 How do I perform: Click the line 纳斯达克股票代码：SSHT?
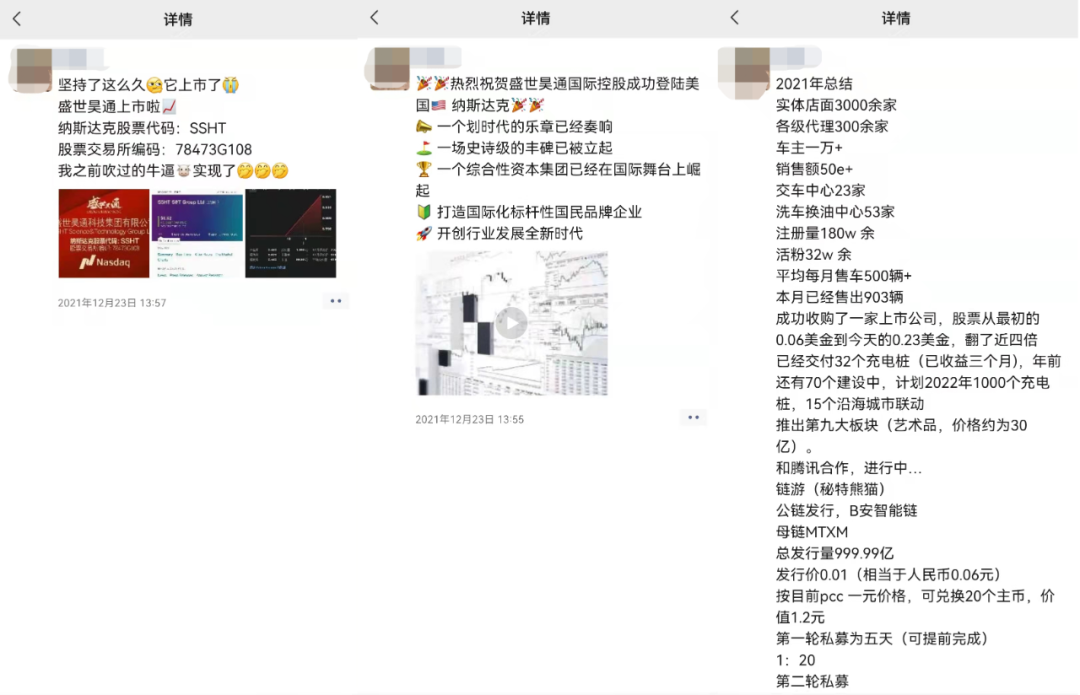[x=142, y=128]
